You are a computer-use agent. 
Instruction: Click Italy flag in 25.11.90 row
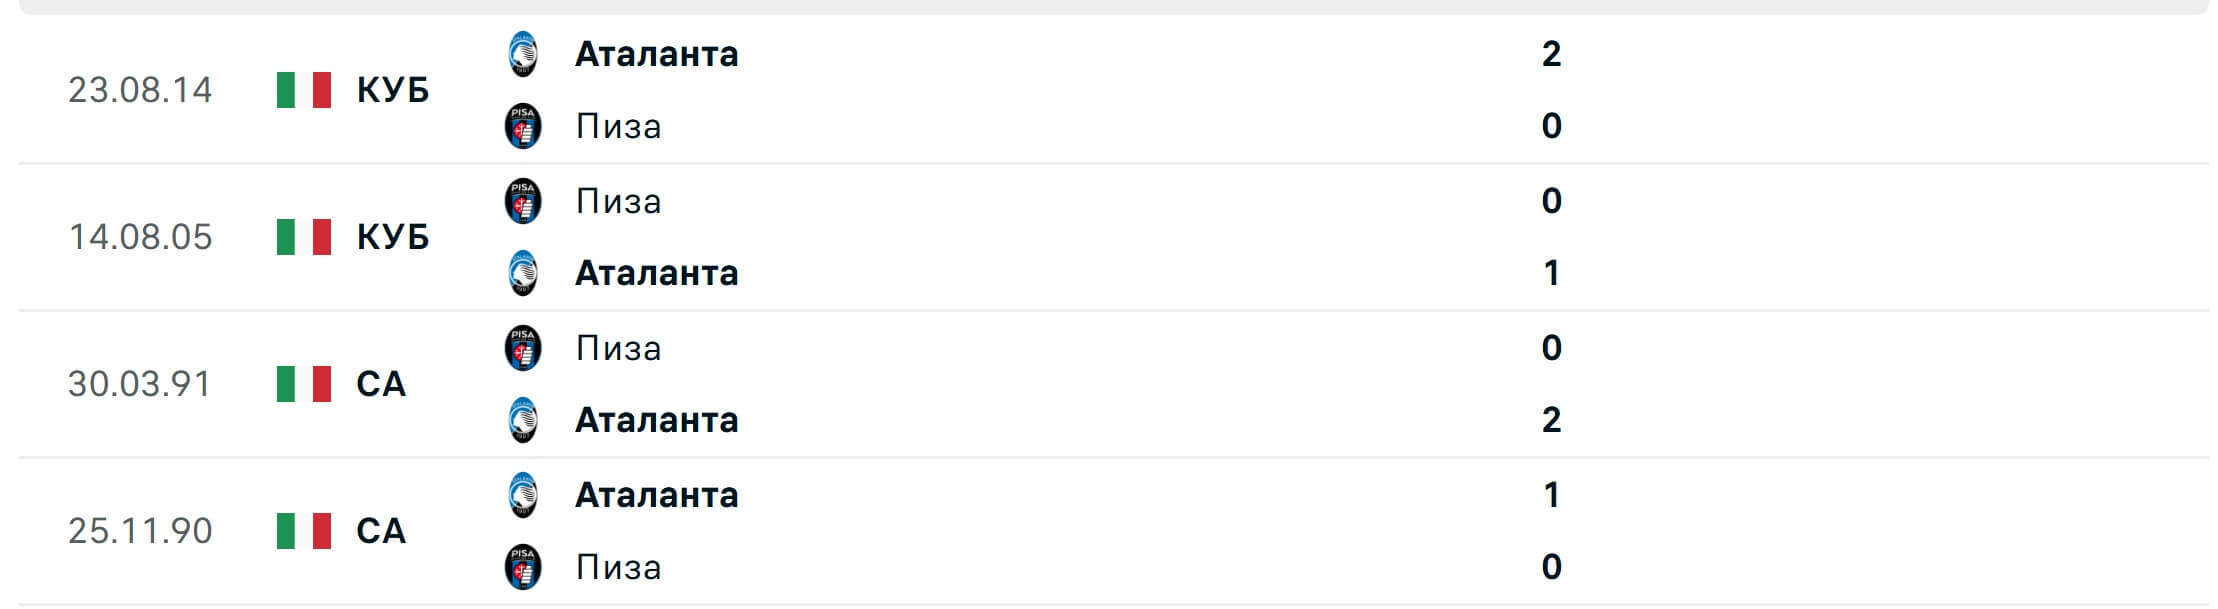(304, 531)
